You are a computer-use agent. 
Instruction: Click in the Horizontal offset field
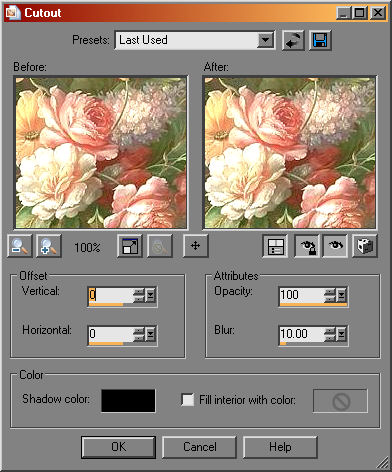(x=111, y=333)
